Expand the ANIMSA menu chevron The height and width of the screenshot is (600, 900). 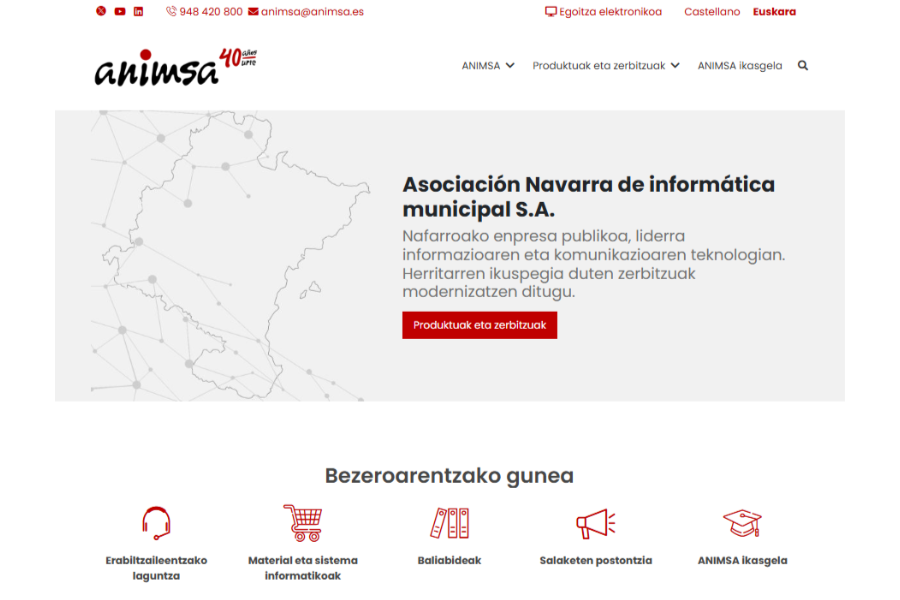pyautogui.click(x=510, y=65)
